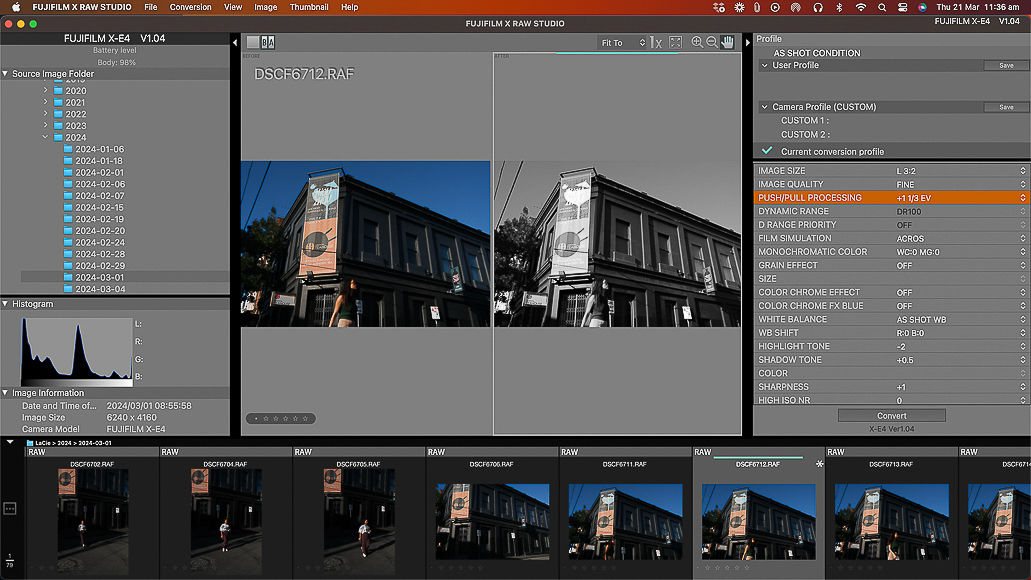Select the 2024-01-06 folder
1031x580 pixels.
click(x=99, y=149)
